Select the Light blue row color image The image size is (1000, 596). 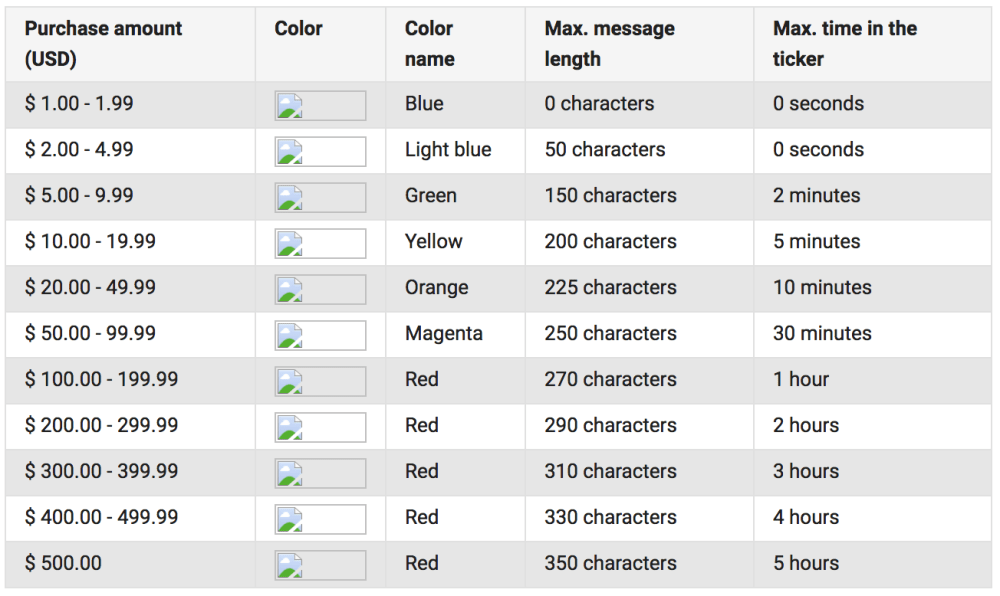320,151
